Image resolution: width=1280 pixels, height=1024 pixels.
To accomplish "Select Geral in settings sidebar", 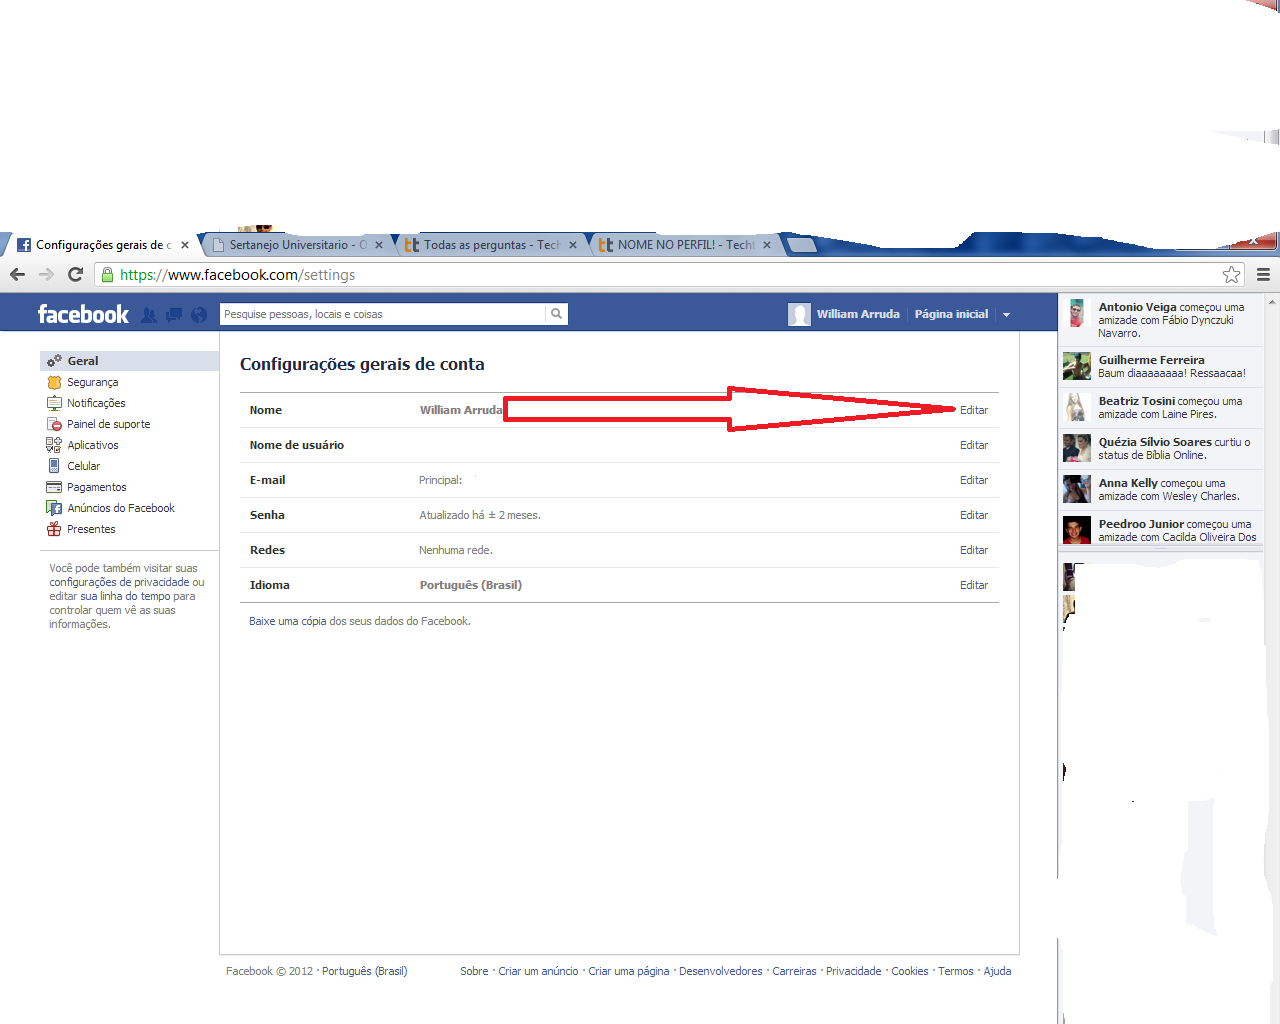I will (x=129, y=361).
